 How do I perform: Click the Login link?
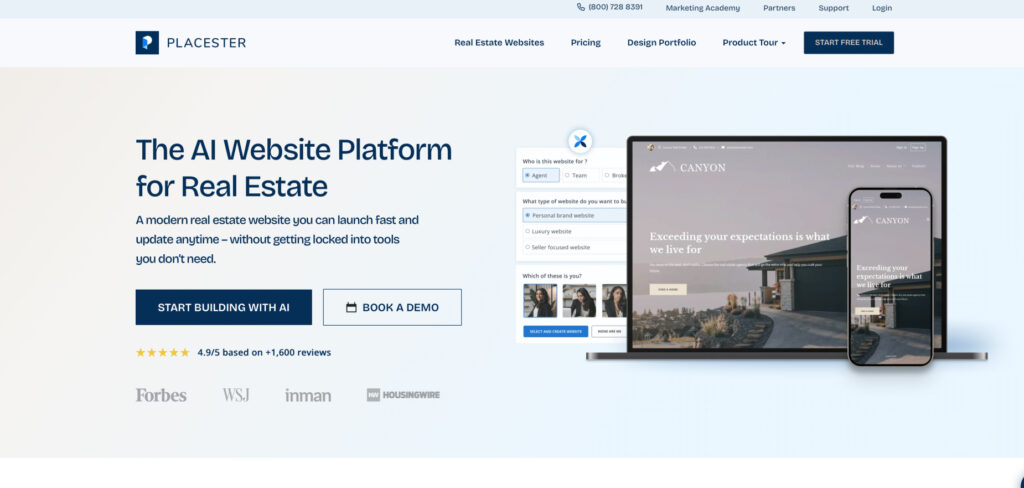pos(882,8)
